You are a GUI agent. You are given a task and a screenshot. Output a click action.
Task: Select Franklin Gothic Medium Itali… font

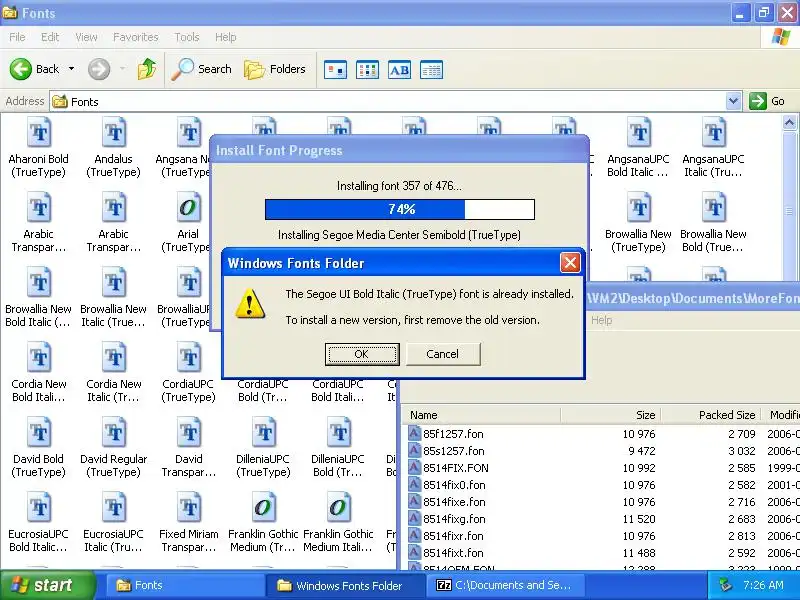338,523
